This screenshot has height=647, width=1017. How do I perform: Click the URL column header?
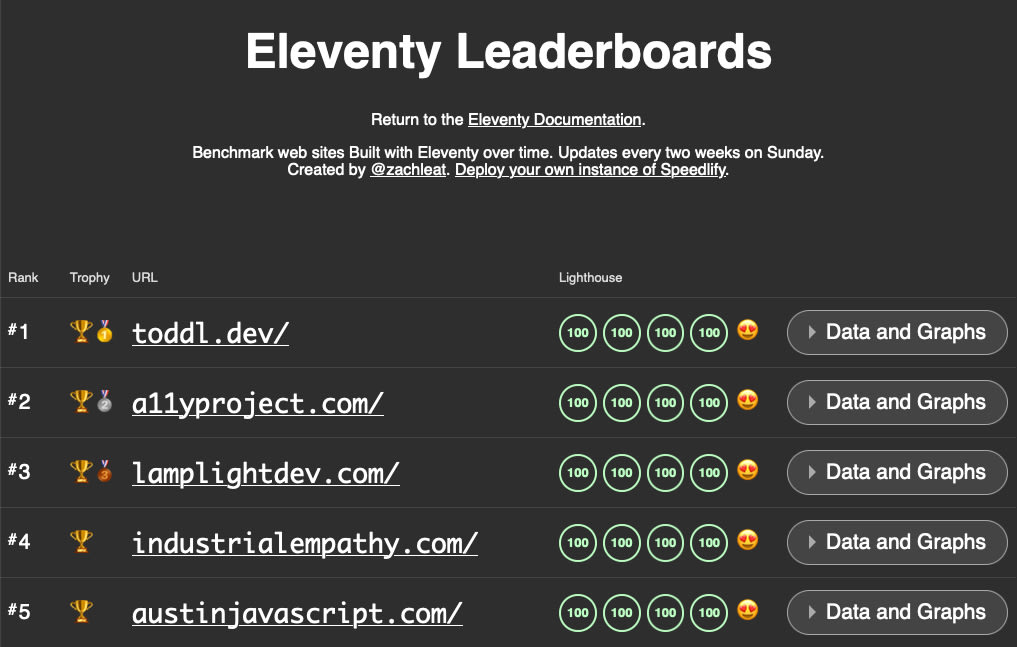pos(145,277)
